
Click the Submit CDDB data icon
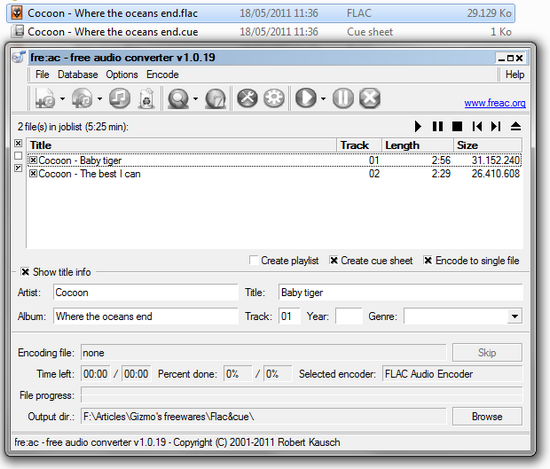tap(215, 98)
